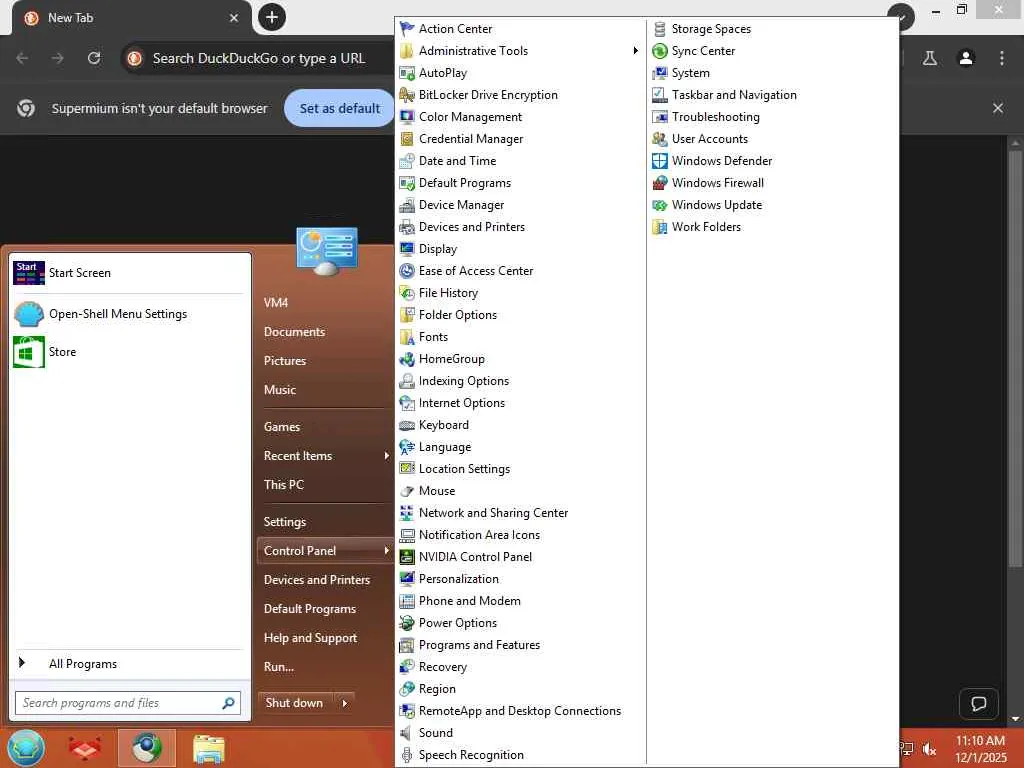The image size is (1024, 768).
Task: Click the Store icon in Start menu
Action: (x=29, y=352)
